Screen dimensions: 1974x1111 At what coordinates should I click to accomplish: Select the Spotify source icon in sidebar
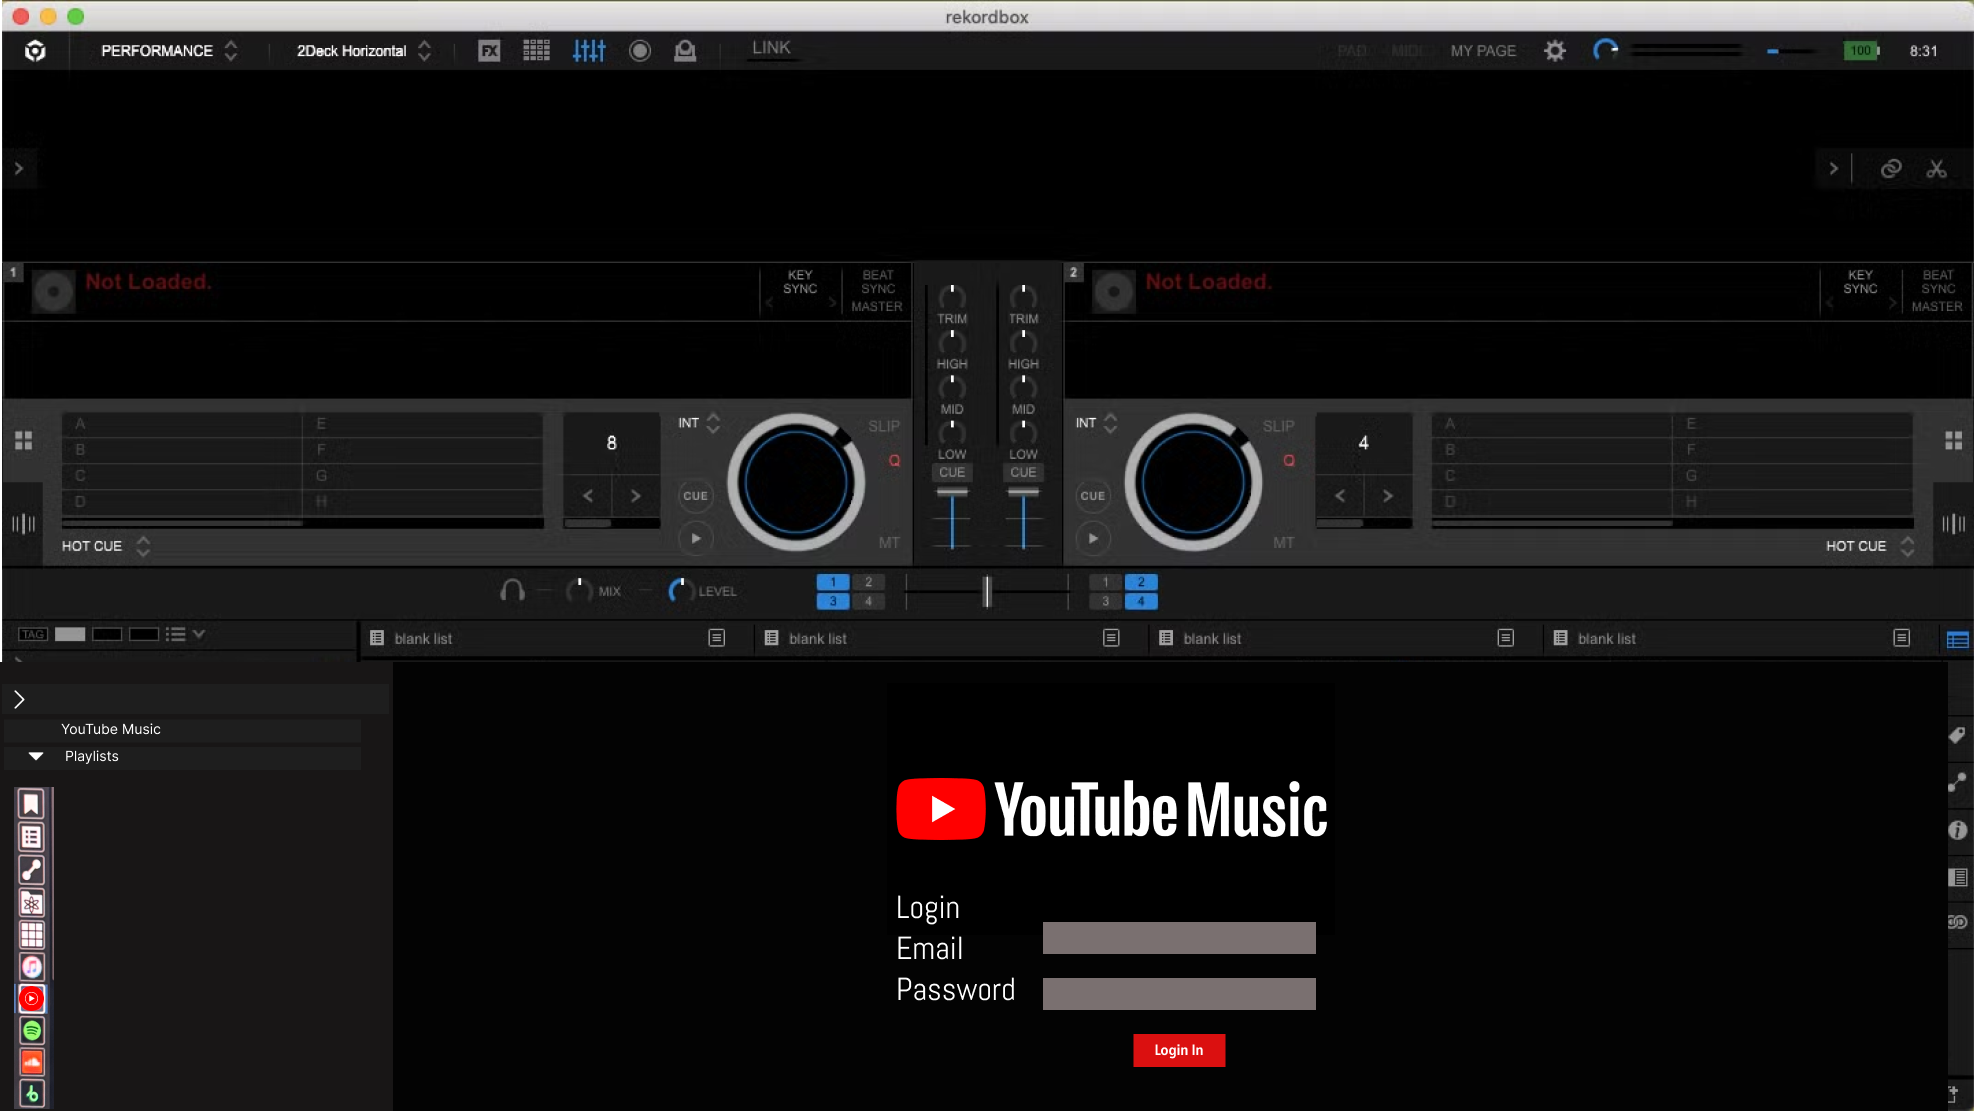pyautogui.click(x=31, y=1030)
